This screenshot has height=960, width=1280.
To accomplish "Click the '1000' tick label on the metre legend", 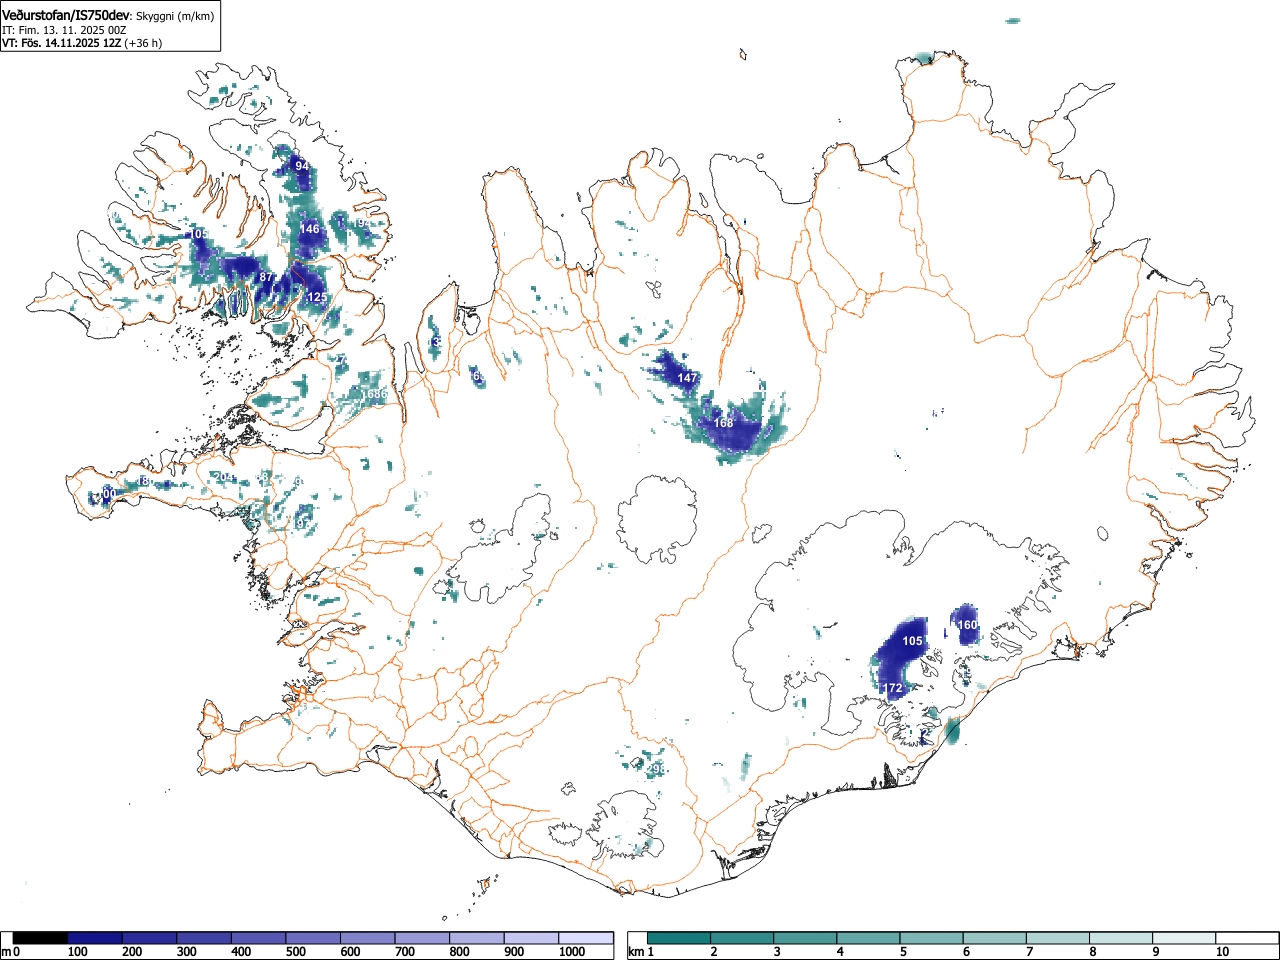I will click(x=572, y=952).
